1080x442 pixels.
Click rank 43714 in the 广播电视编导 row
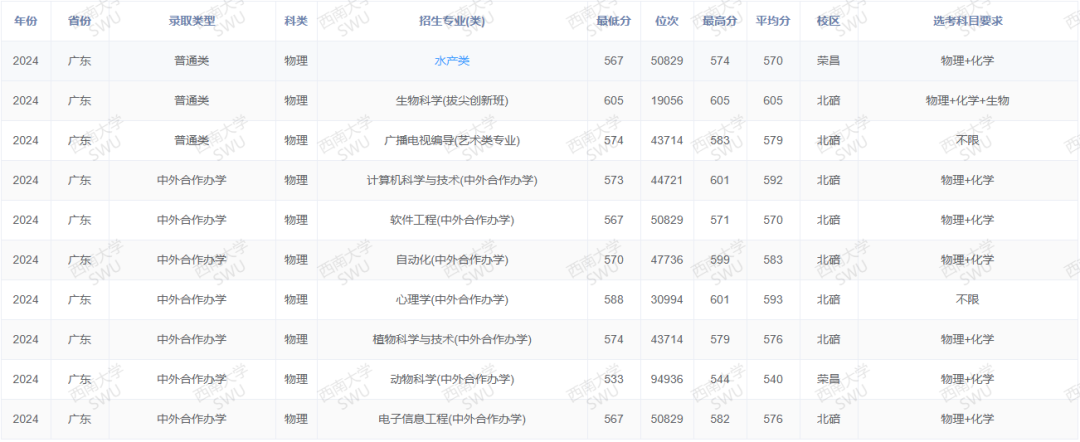pos(667,140)
